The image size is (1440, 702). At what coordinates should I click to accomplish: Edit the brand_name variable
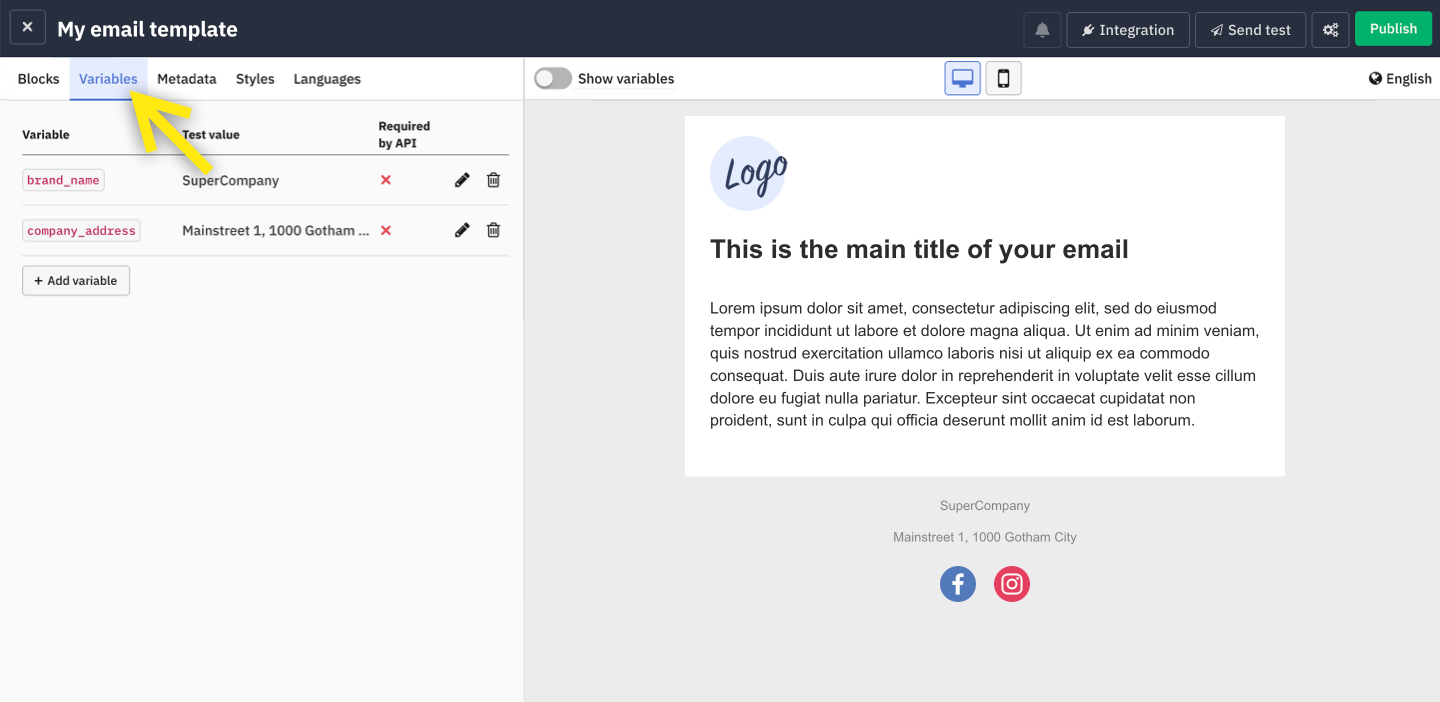pyautogui.click(x=462, y=180)
